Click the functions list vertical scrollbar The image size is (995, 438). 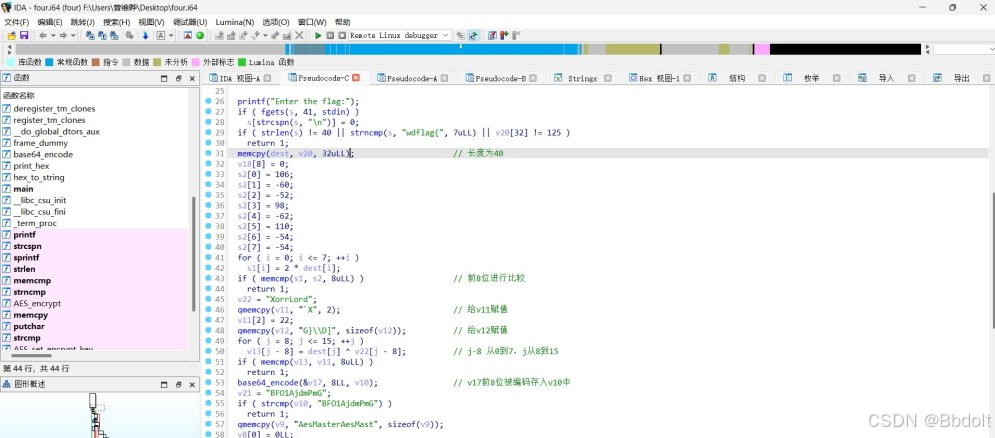coord(194,254)
